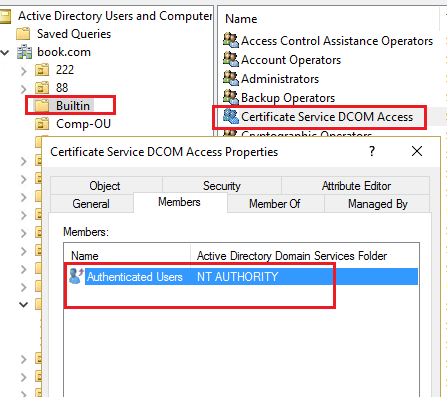Select Active Directory Users and Computers root label
Viewport: 447px width, 397px height.
115,16
